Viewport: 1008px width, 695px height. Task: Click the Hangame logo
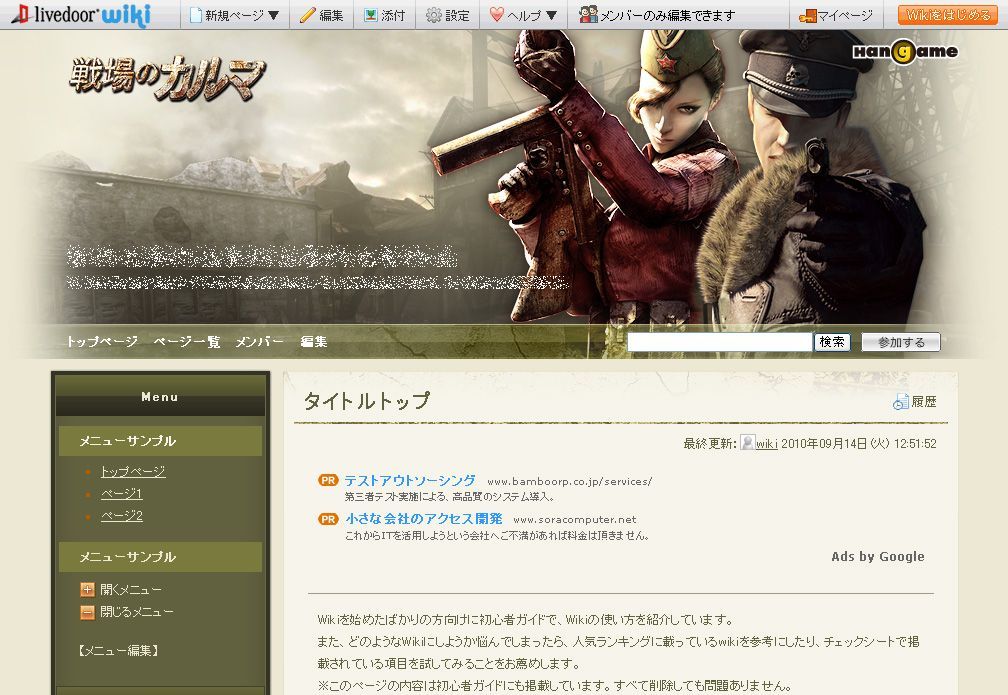pyautogui.click(x=905, y=51)
